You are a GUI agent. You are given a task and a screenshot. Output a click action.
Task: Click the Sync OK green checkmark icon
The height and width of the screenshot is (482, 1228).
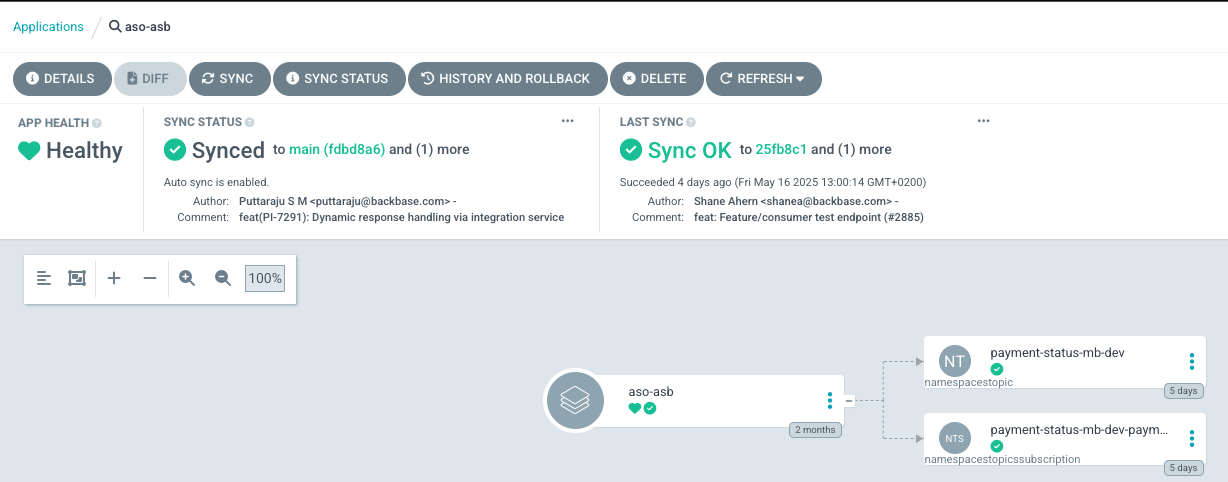631,150
